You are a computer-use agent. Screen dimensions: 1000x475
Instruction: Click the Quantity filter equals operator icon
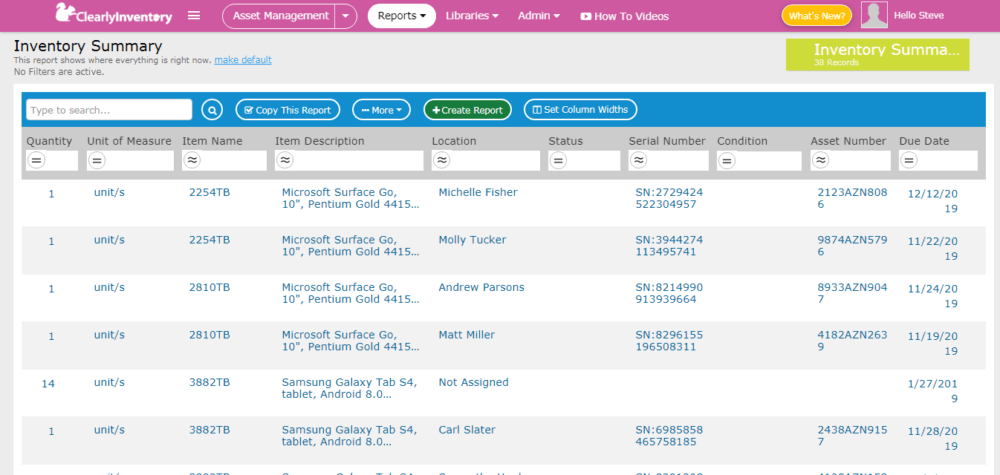click(36, 161)
